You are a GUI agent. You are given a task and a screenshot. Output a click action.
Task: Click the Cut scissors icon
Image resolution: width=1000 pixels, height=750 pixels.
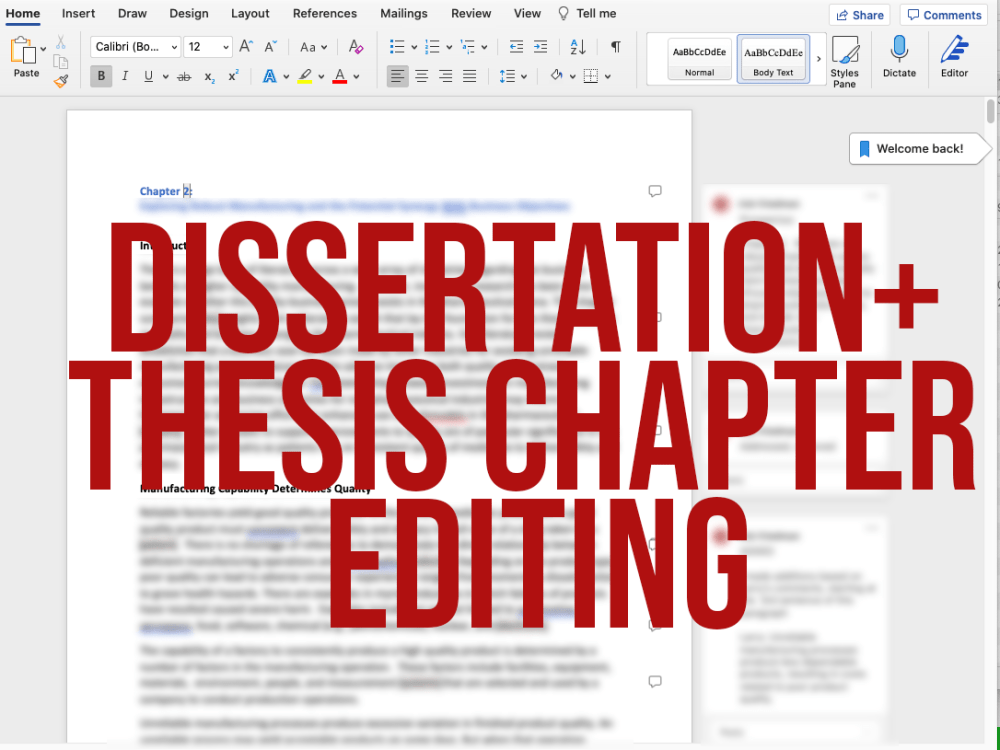(61, 43)
